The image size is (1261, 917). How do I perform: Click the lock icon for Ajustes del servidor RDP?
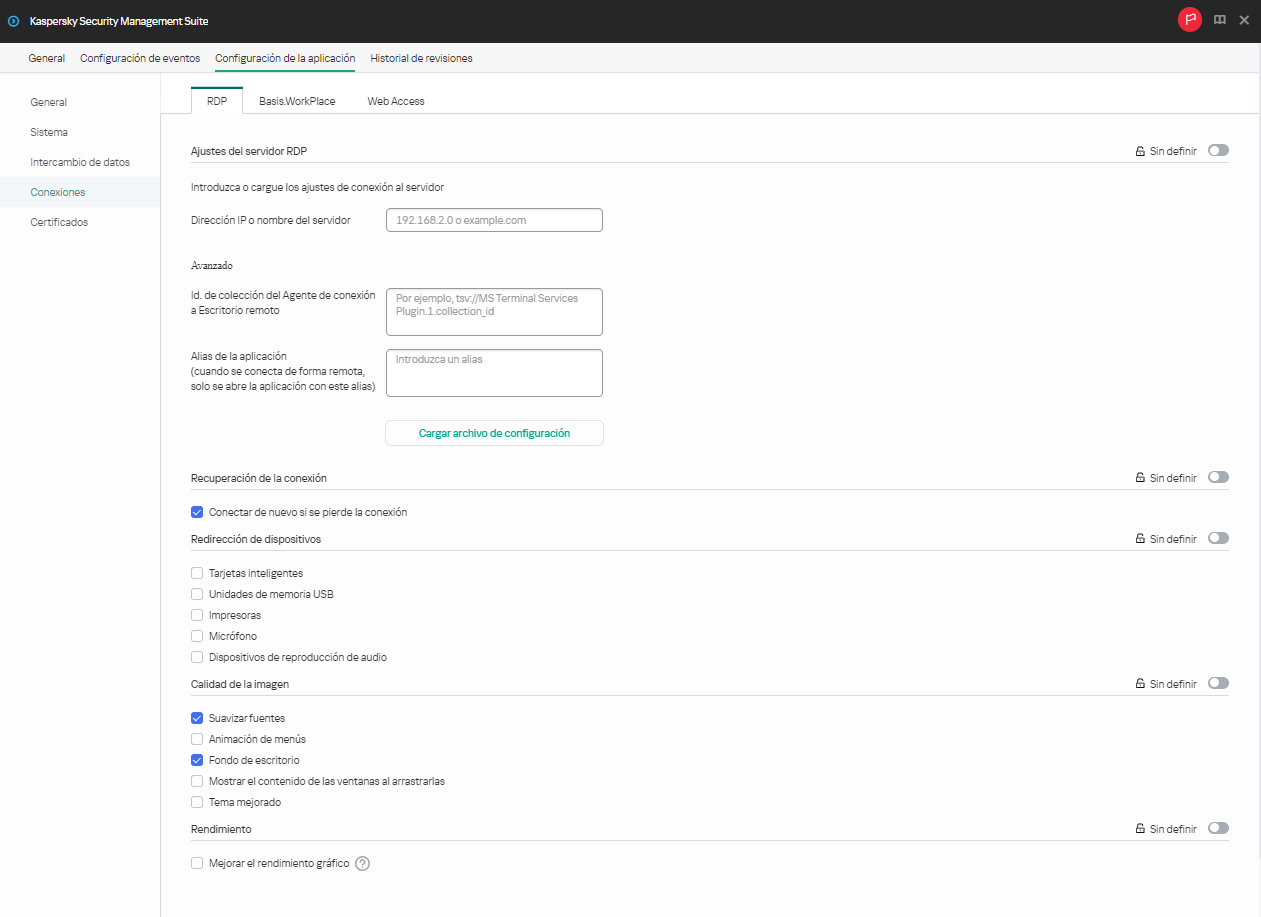(x=1140, y=150)
